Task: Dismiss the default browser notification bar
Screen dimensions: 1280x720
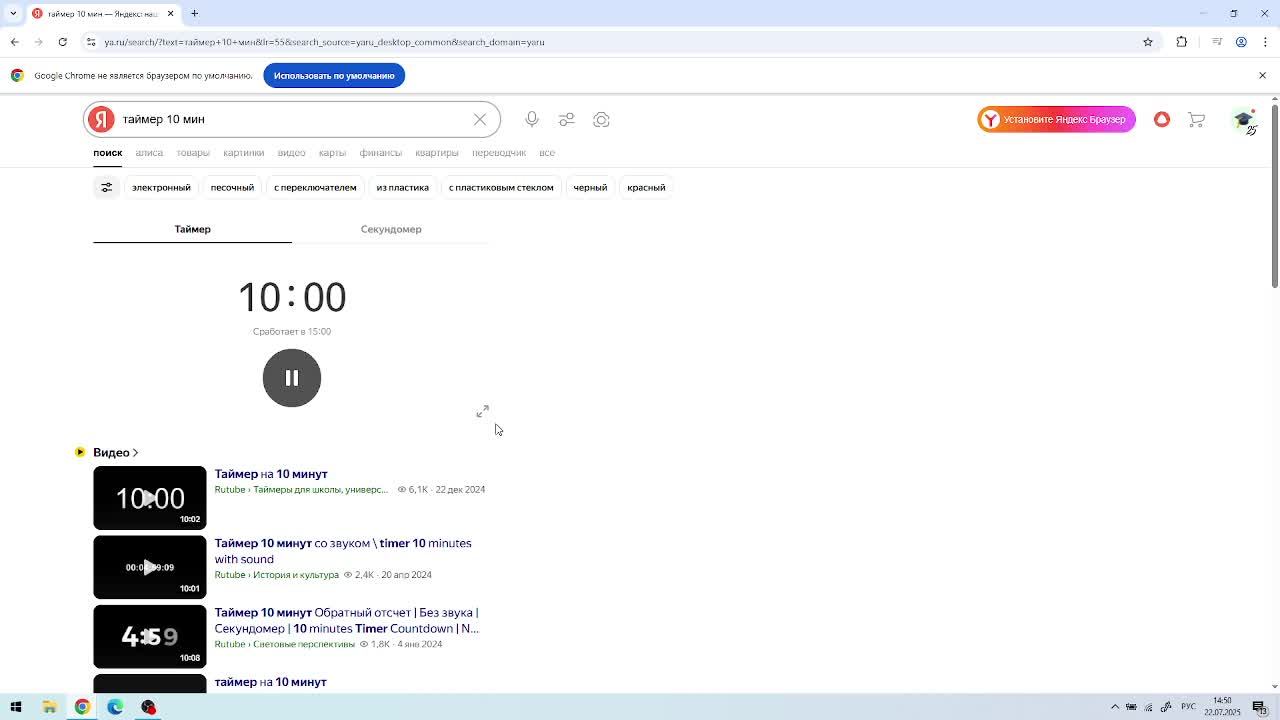Action: coord(1262,75)
